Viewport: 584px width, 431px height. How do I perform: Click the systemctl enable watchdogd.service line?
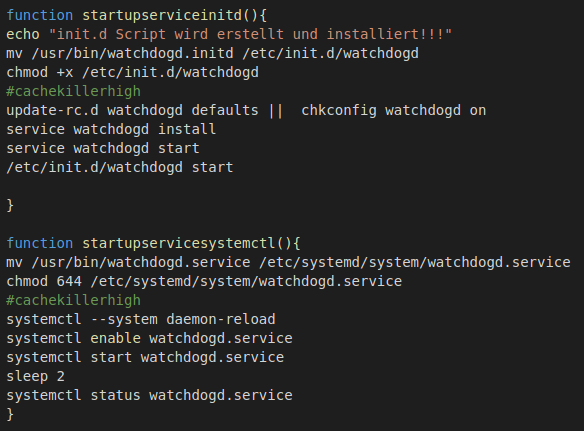[149, 338]
